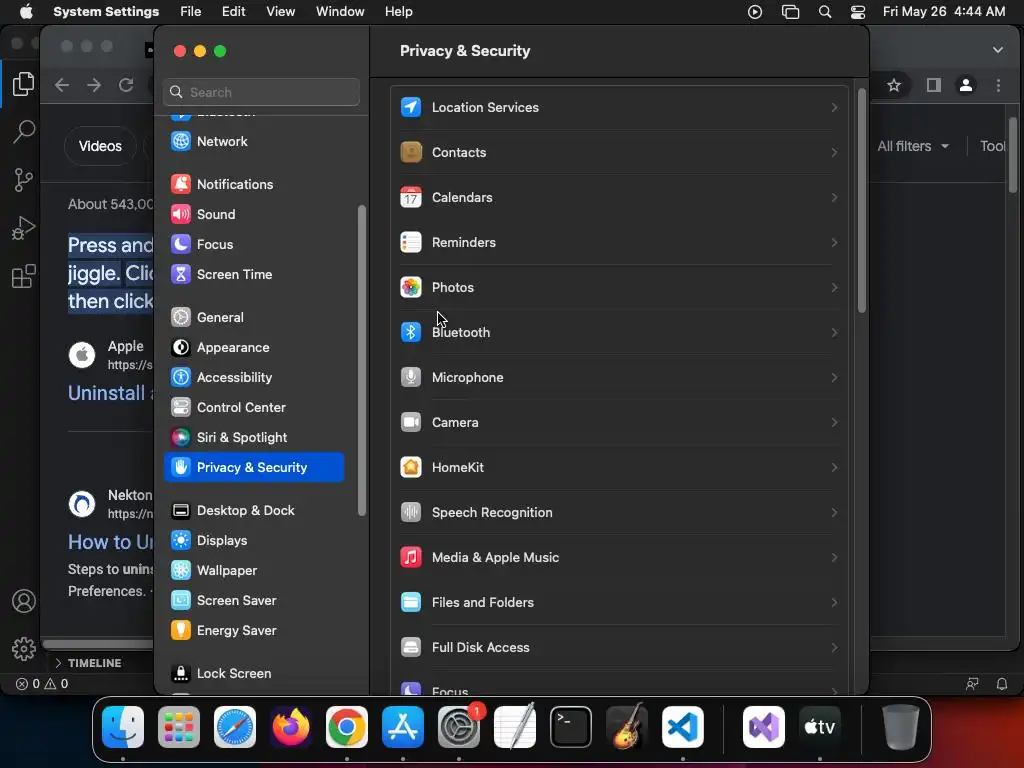Open Bluetooth privacy row
This screenshot has width=1024, height=768.
click(x=619, y=332)
